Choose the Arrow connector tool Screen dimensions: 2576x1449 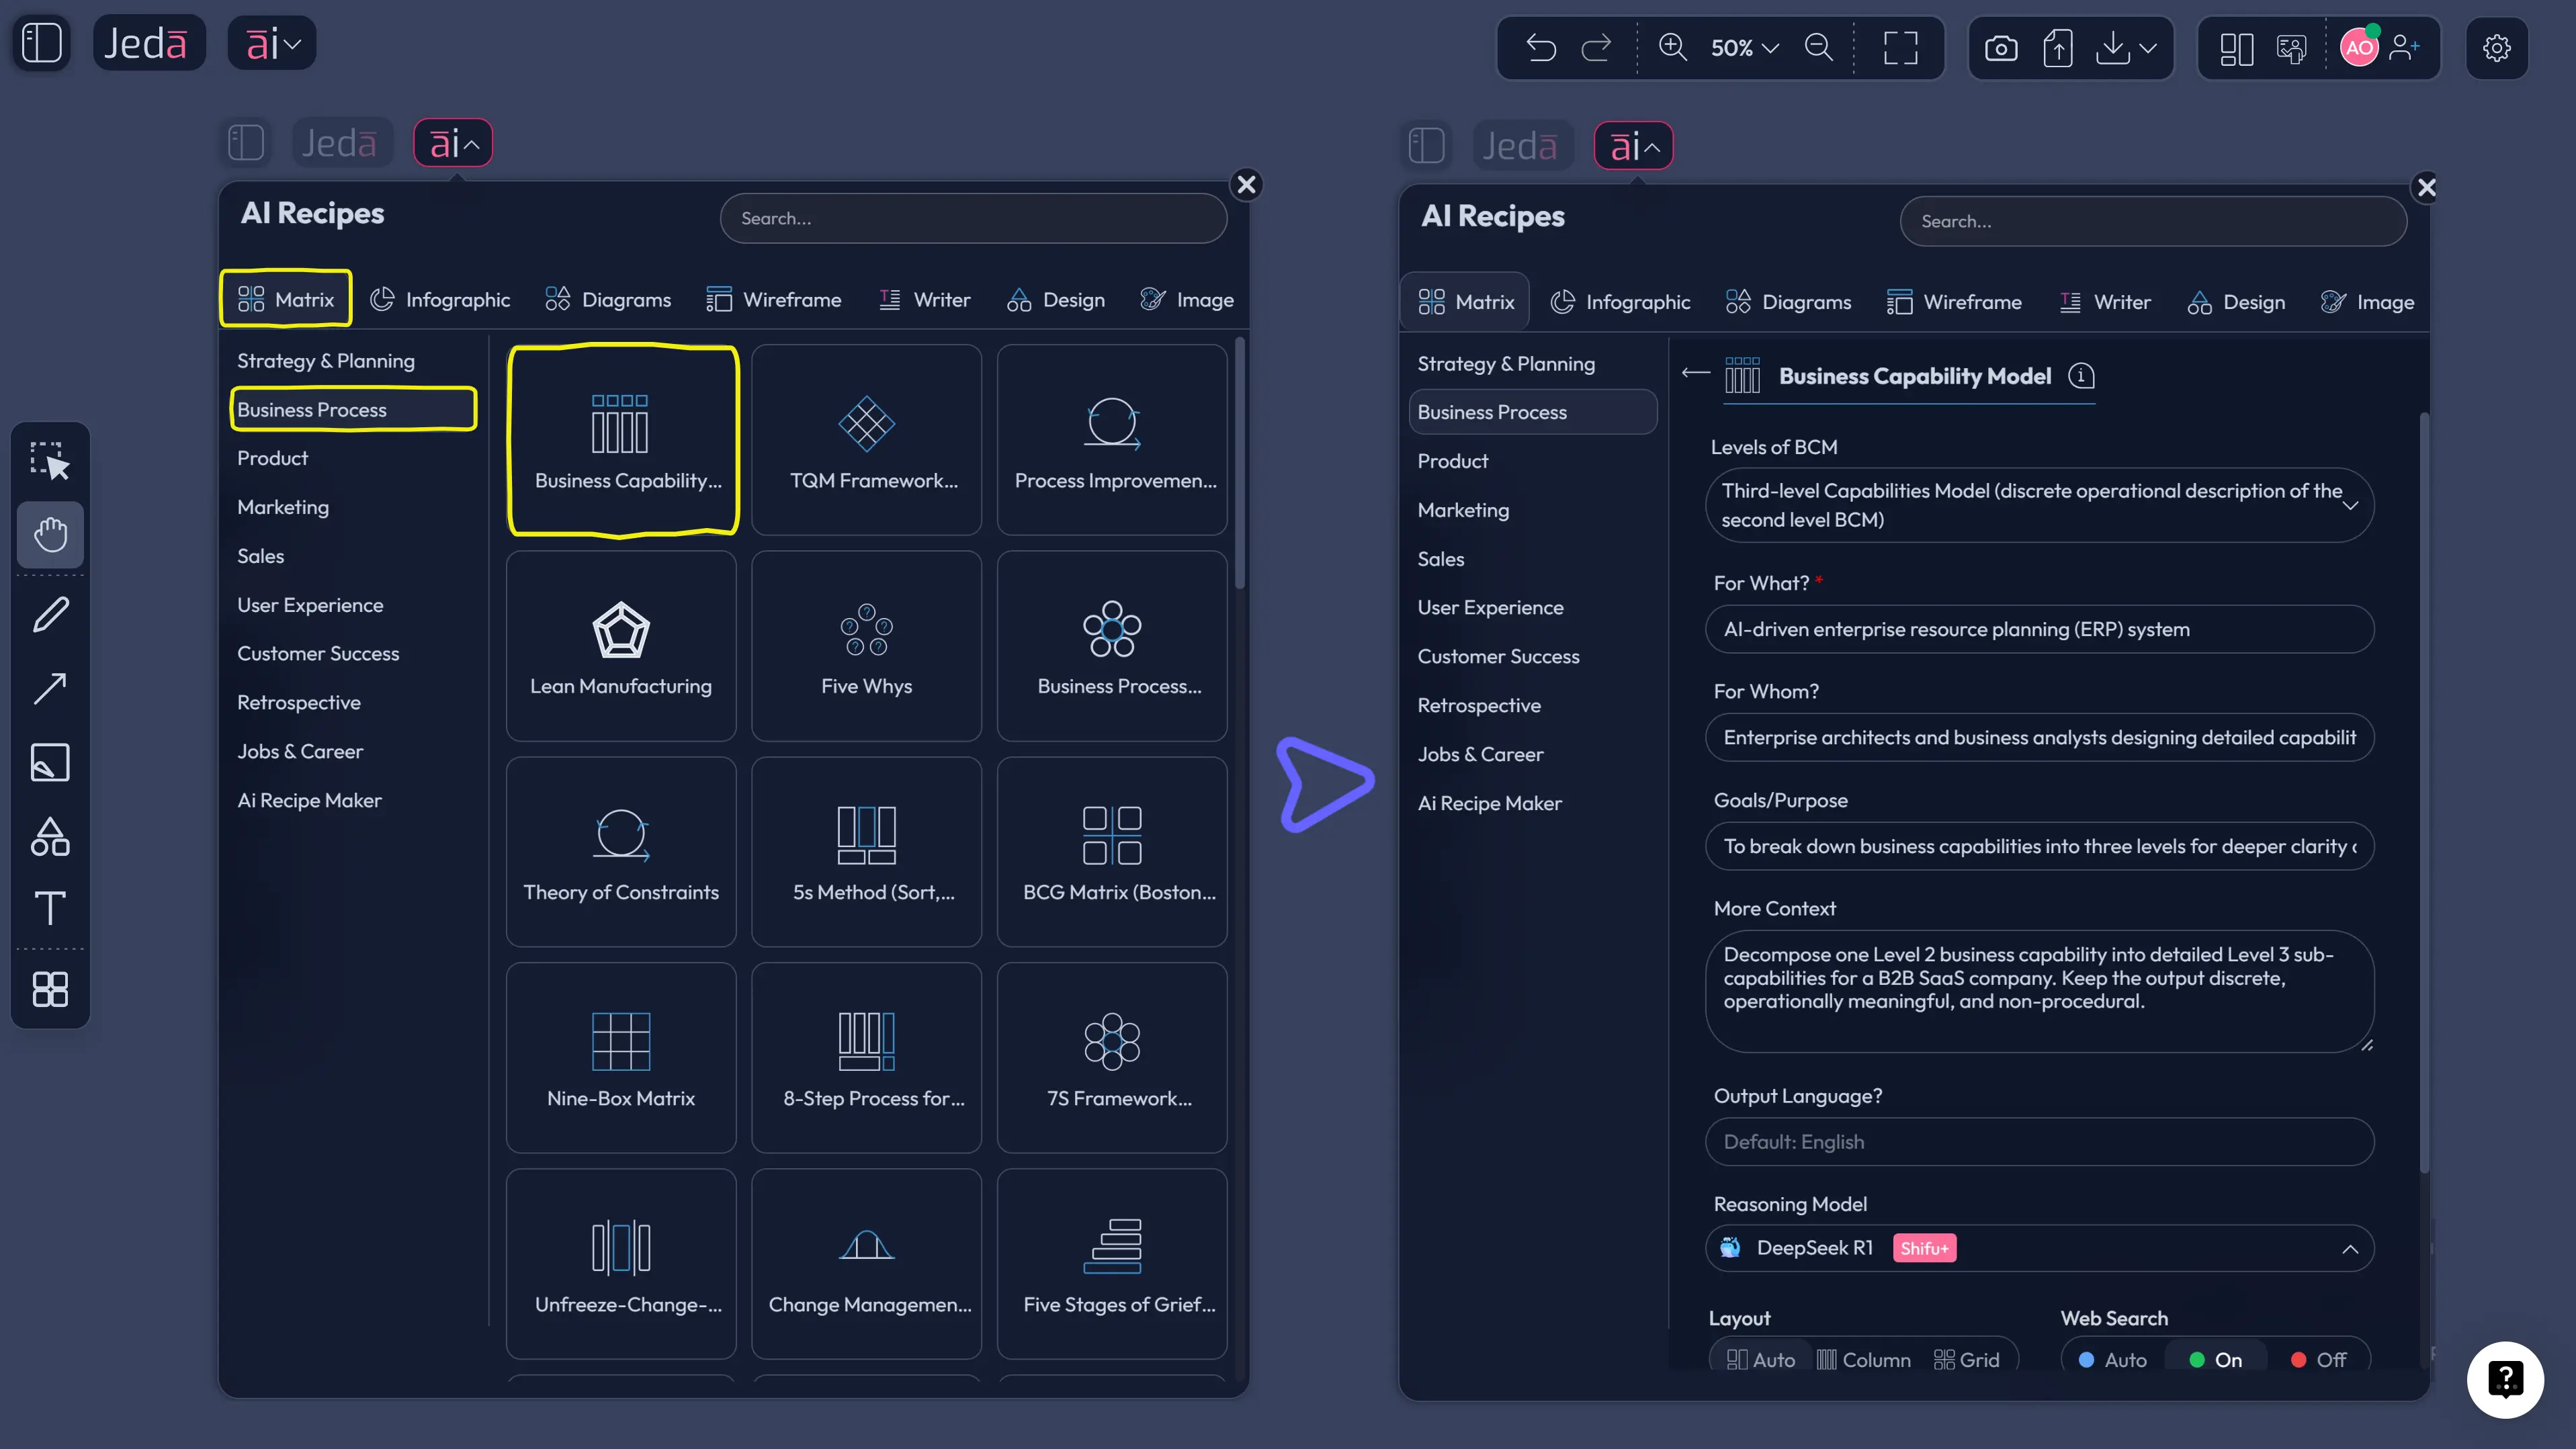coord(50,688)
